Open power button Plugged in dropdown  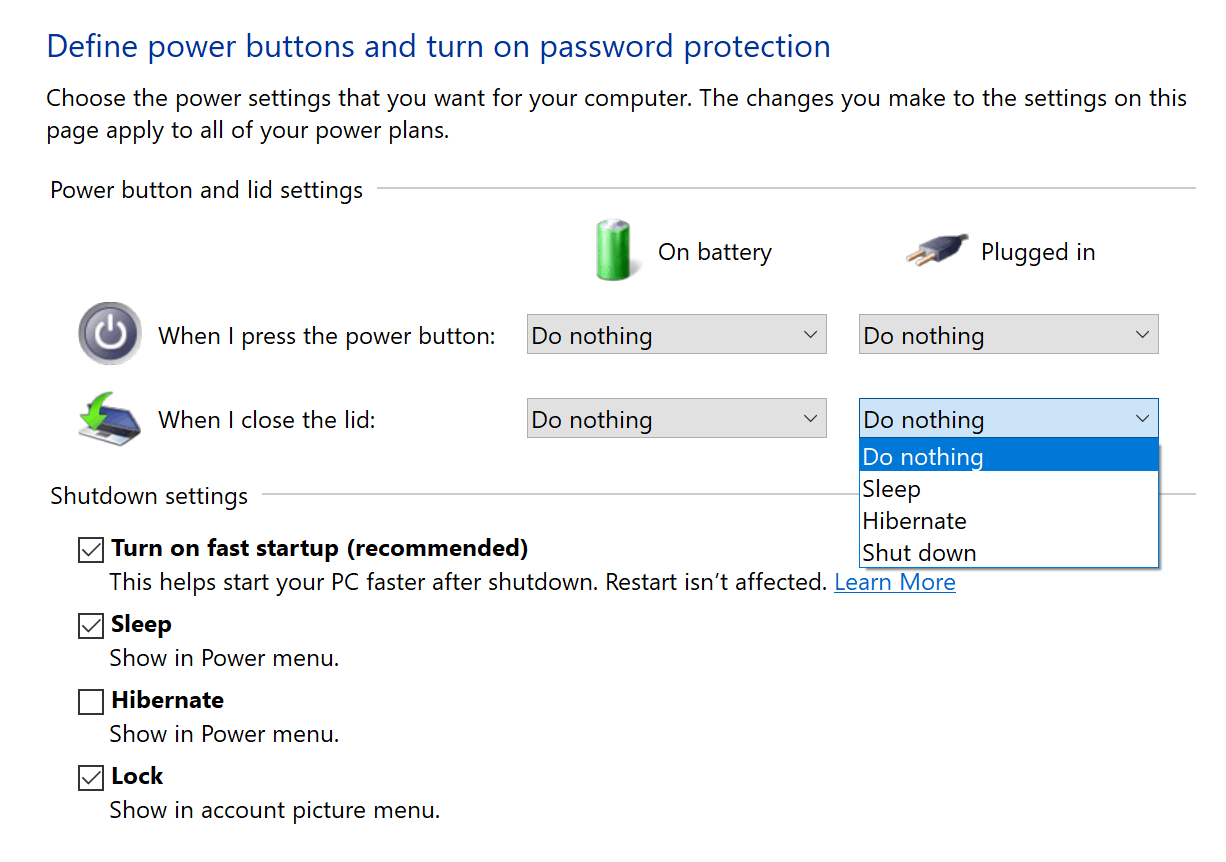tap(1008, 336)
